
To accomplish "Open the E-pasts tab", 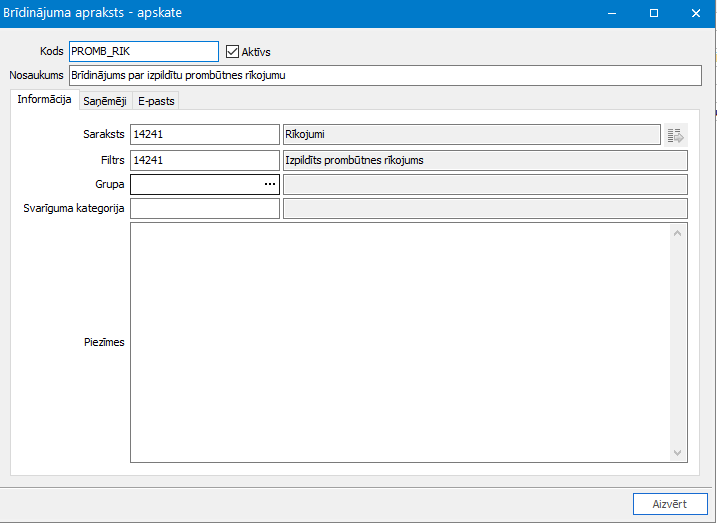I will tap(156, 100).
